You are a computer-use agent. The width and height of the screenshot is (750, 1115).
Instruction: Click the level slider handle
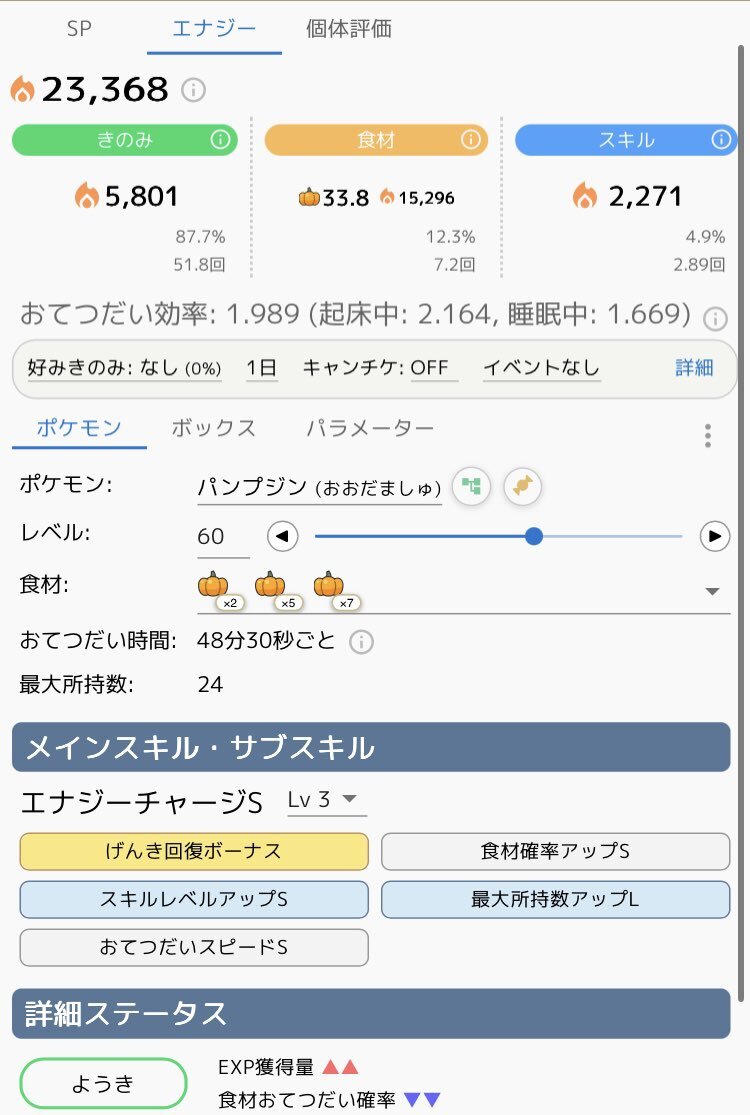click(x=534, y=537)
